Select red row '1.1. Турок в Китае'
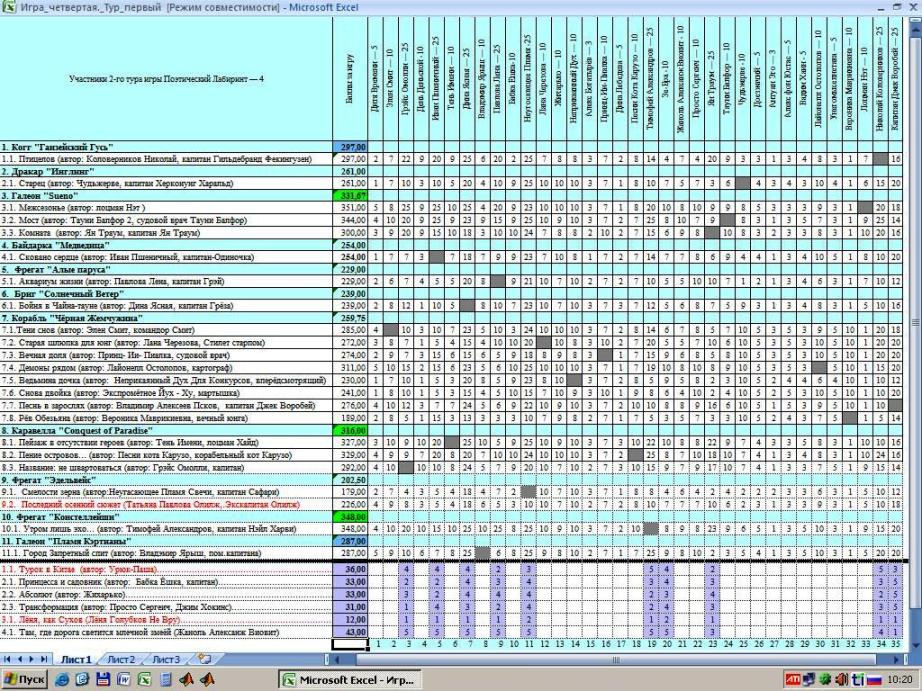Viewport: 922px width, 691px height. coord(166,569)
